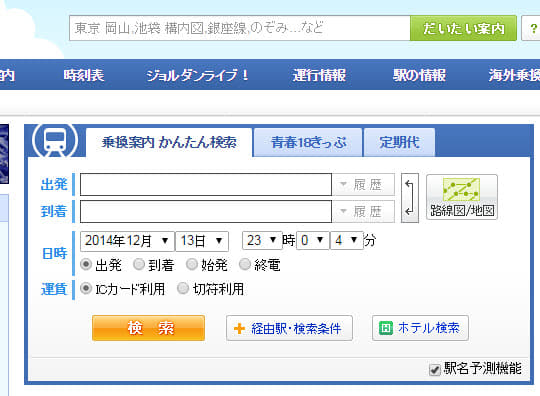Open 運行情報 in the navigation bar
Viewport: 540px width, 396px height.
[319, 75]
